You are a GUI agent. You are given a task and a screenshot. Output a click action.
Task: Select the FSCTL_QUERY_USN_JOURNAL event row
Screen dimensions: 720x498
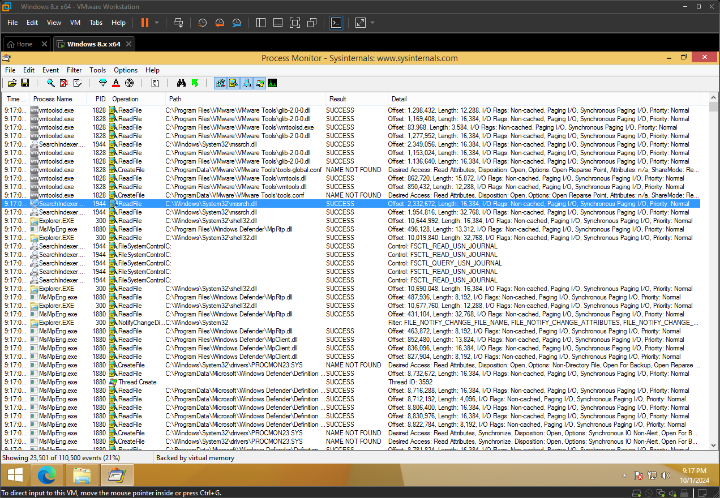pyautogui.click(x=351, y=263)
